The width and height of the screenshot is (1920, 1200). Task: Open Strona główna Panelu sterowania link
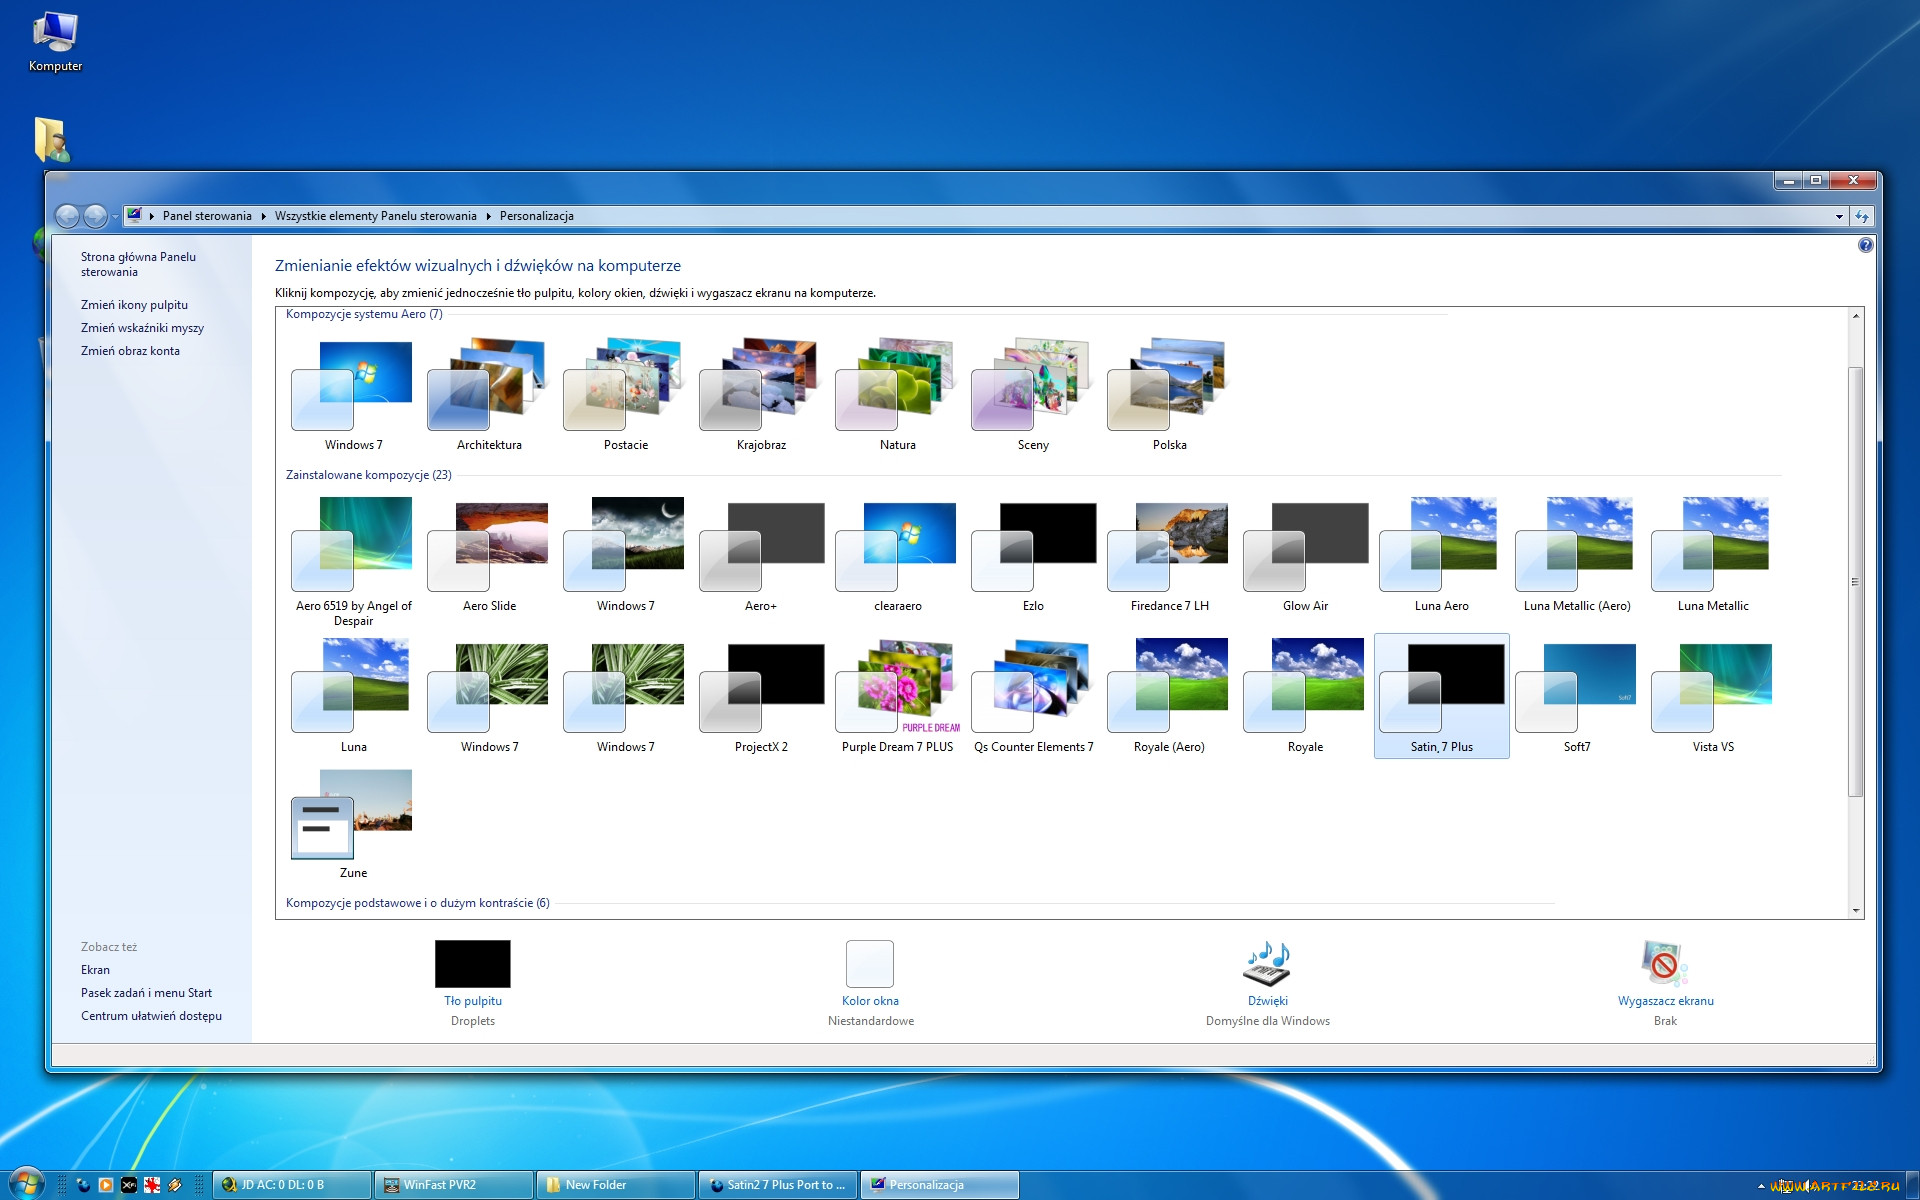[x=138, y=264]
